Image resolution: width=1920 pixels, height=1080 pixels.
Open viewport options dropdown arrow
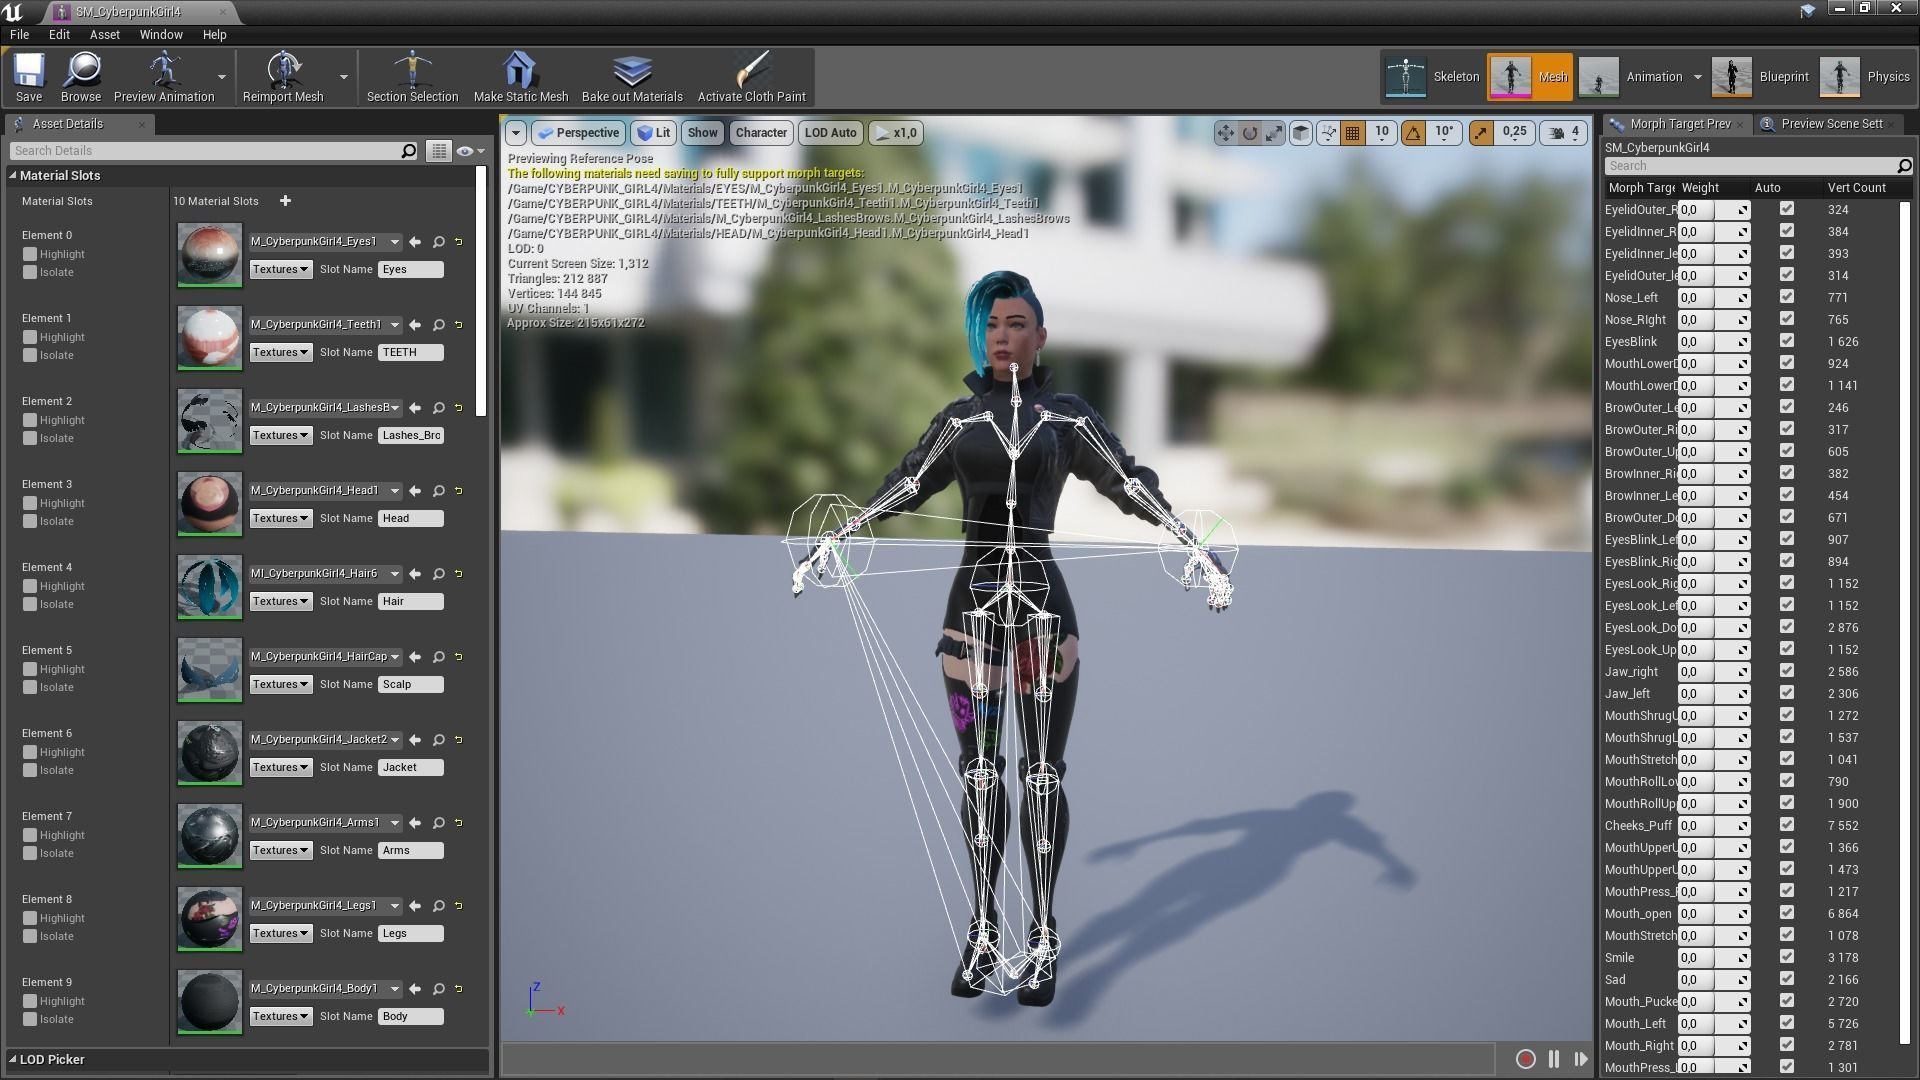(515, 133)
